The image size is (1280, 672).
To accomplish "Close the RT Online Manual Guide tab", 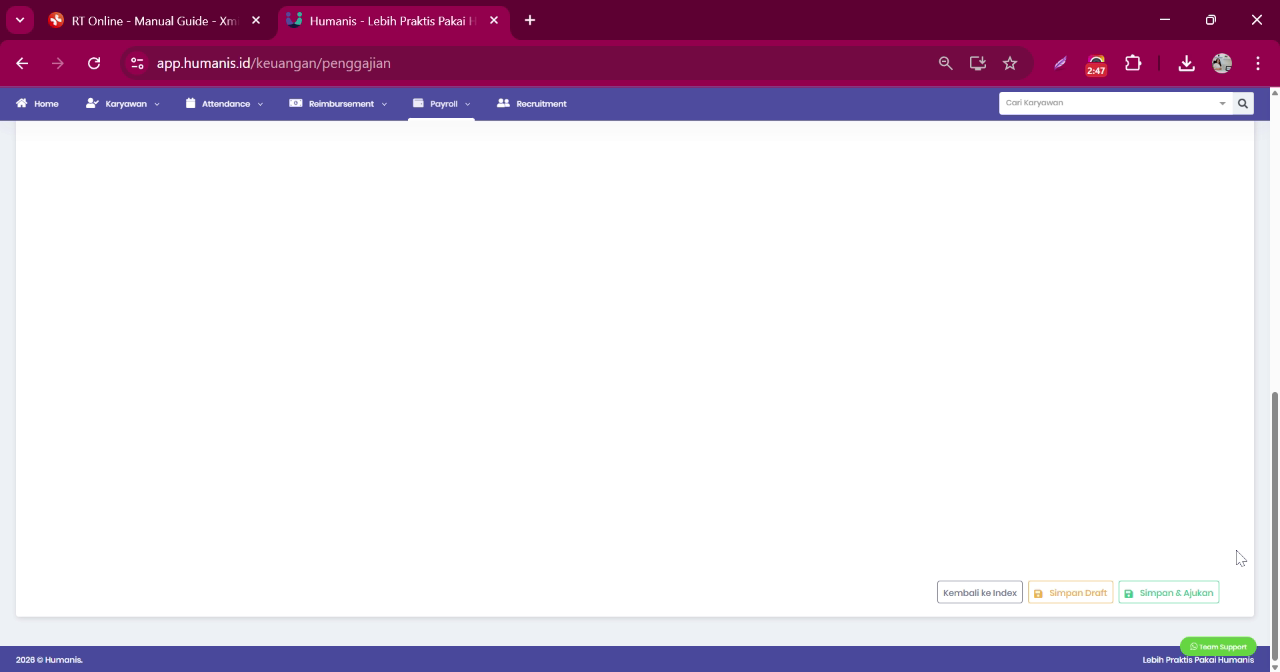I will coord(256,20).
